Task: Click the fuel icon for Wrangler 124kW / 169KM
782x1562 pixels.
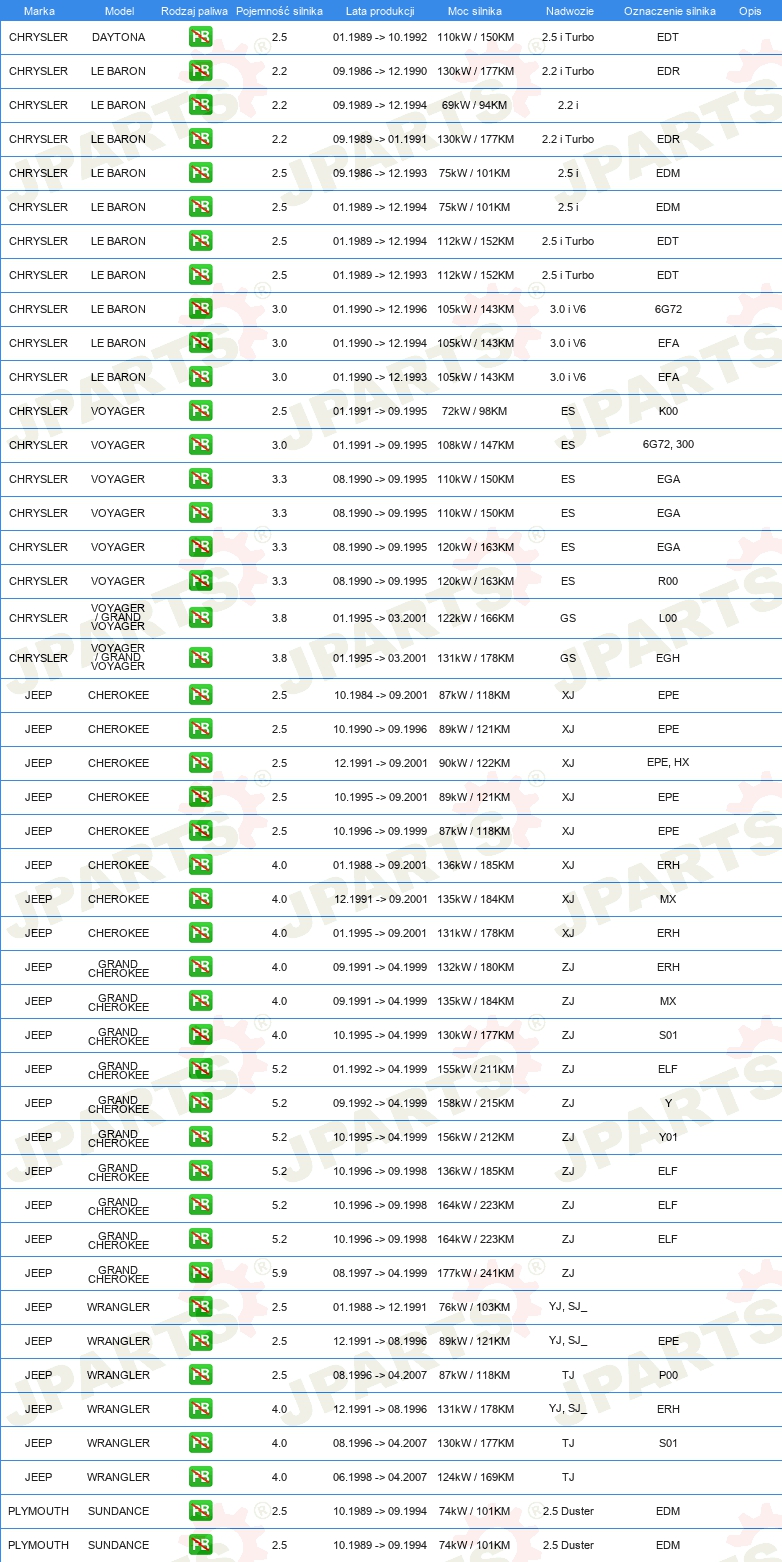Action: 200,1478
